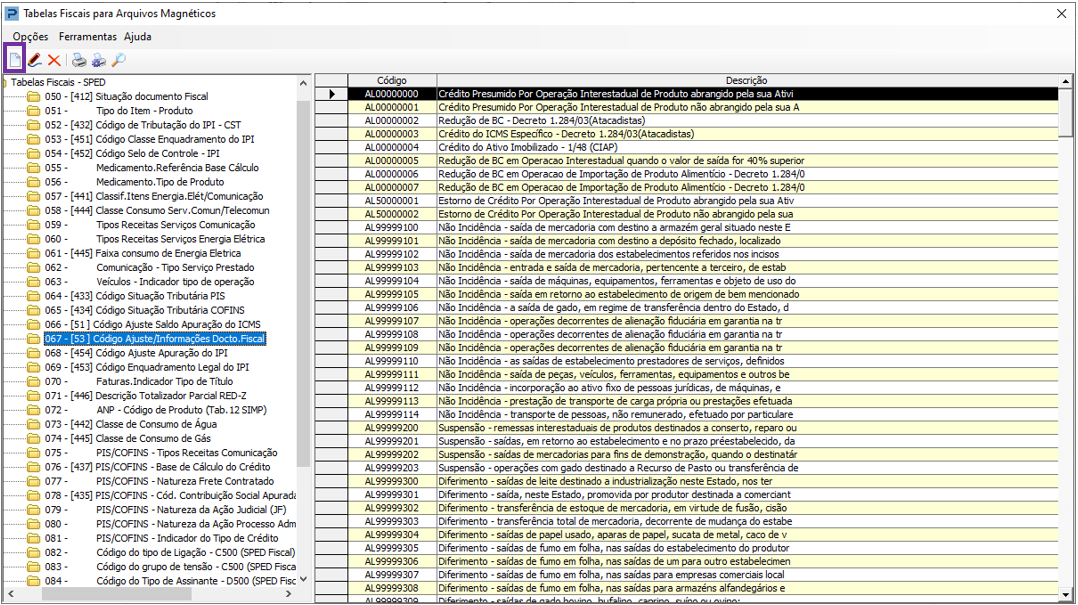
Task: Click the Código column header
Action: coord(392,80)
